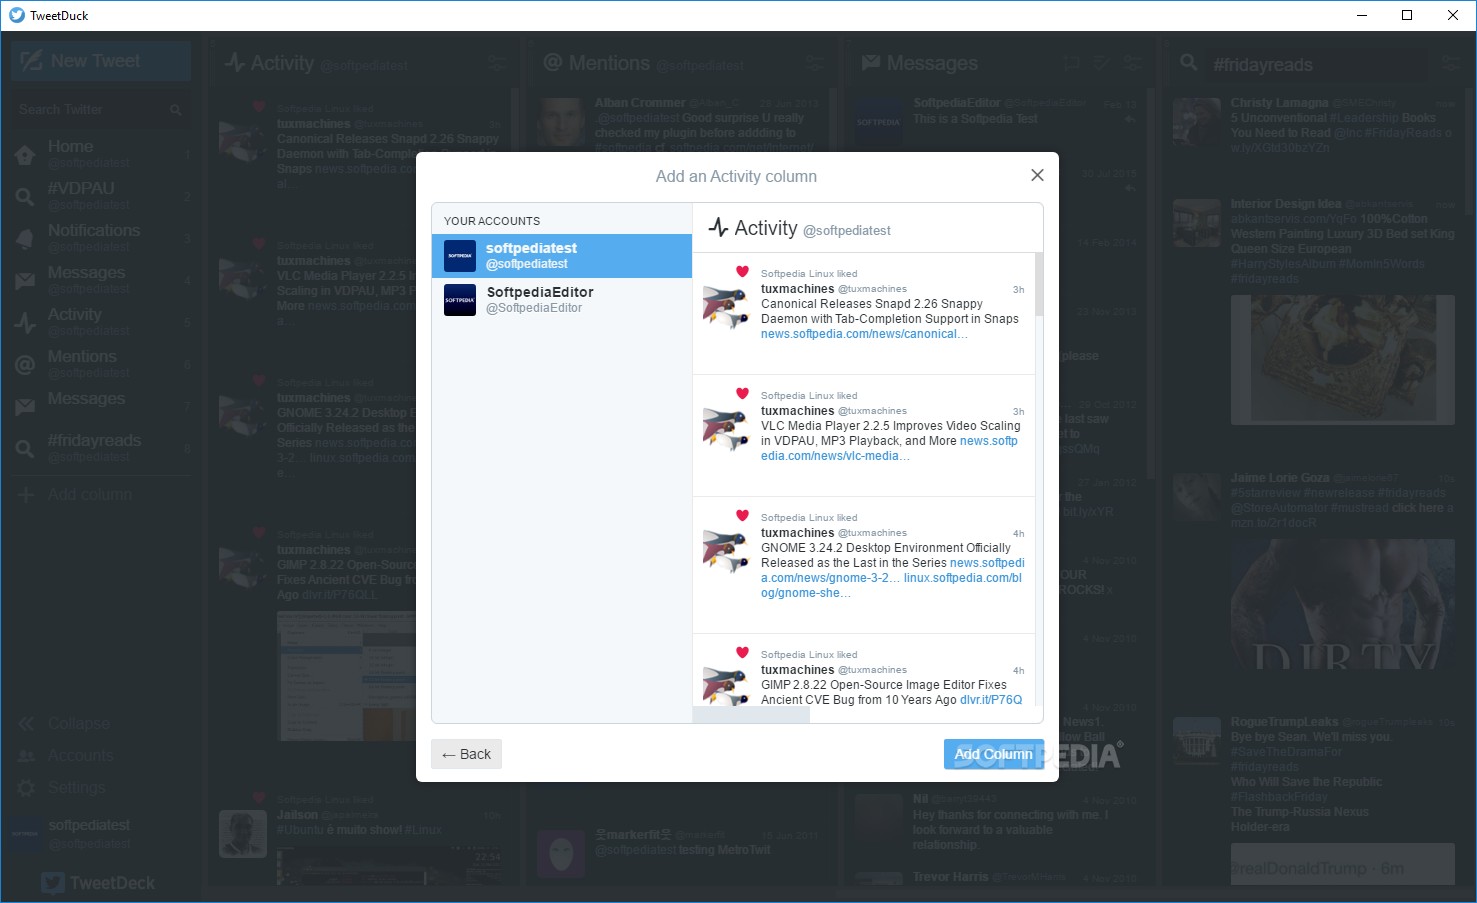The height and width of the screenshot is (903, 1477).
Task: Open Accounts in the sidebar
Action: pos(66,755)
